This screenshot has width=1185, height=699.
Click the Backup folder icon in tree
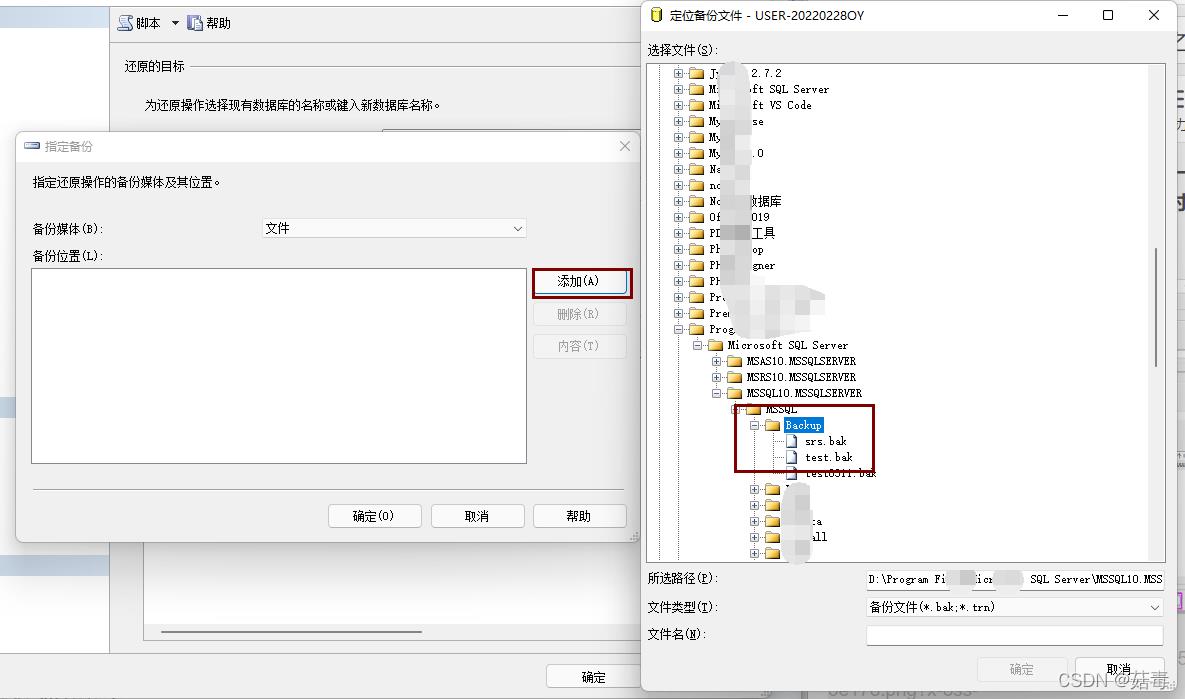coord(773,425)
